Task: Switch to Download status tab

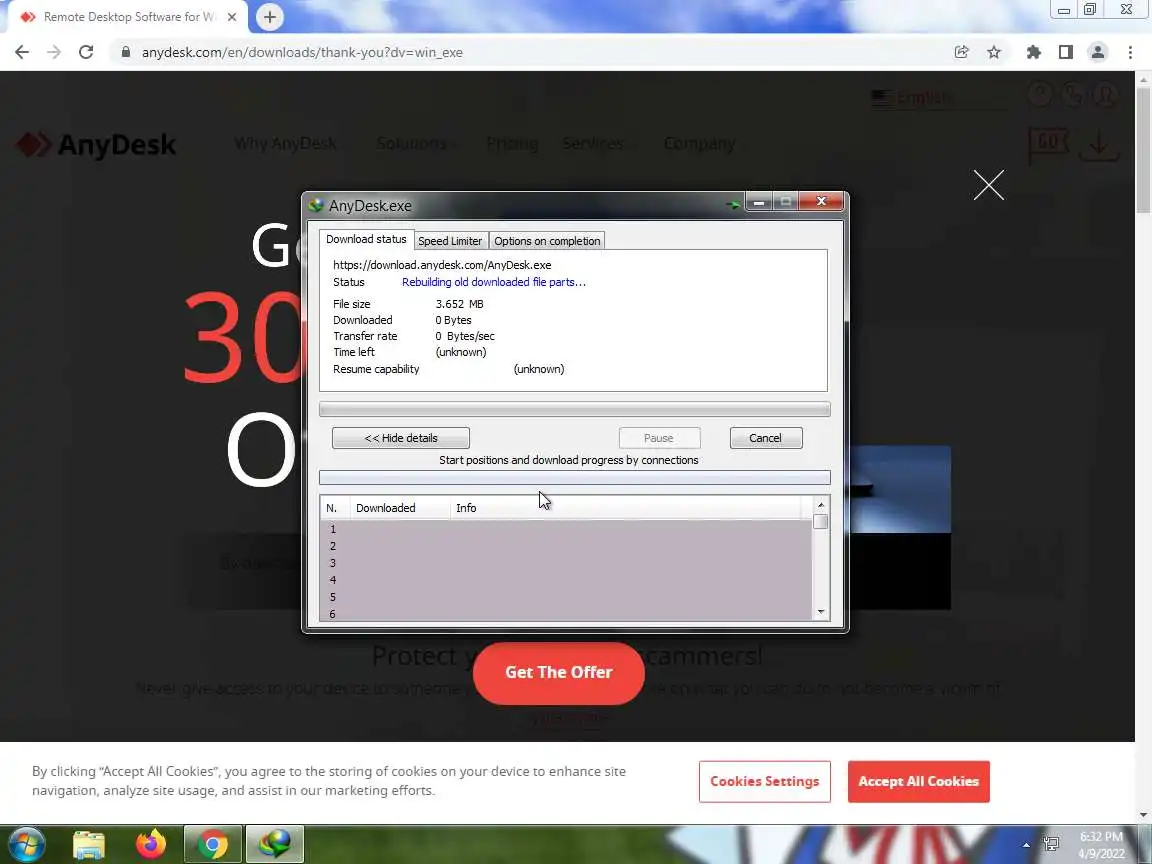Action: coord(366,240)
